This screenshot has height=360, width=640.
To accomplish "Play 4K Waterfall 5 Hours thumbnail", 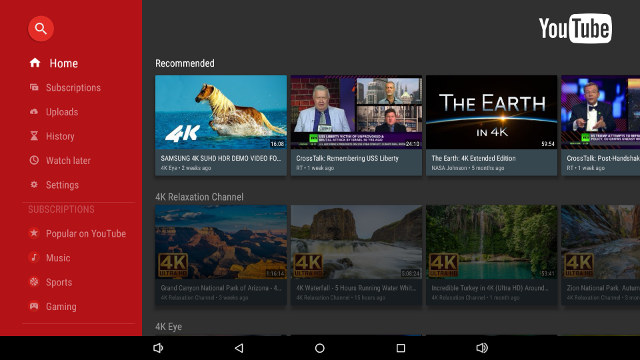I will point(356,242).
